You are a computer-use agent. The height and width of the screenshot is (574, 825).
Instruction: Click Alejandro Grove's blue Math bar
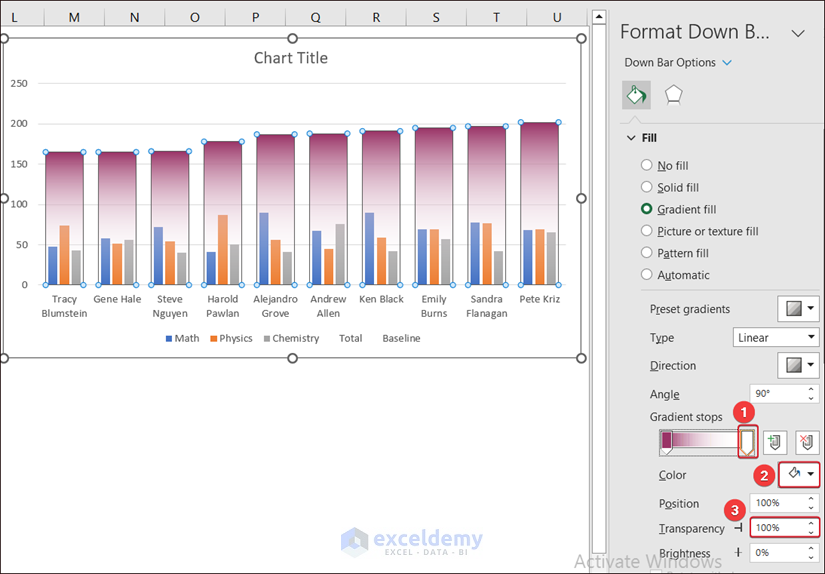tap(264, 248)
